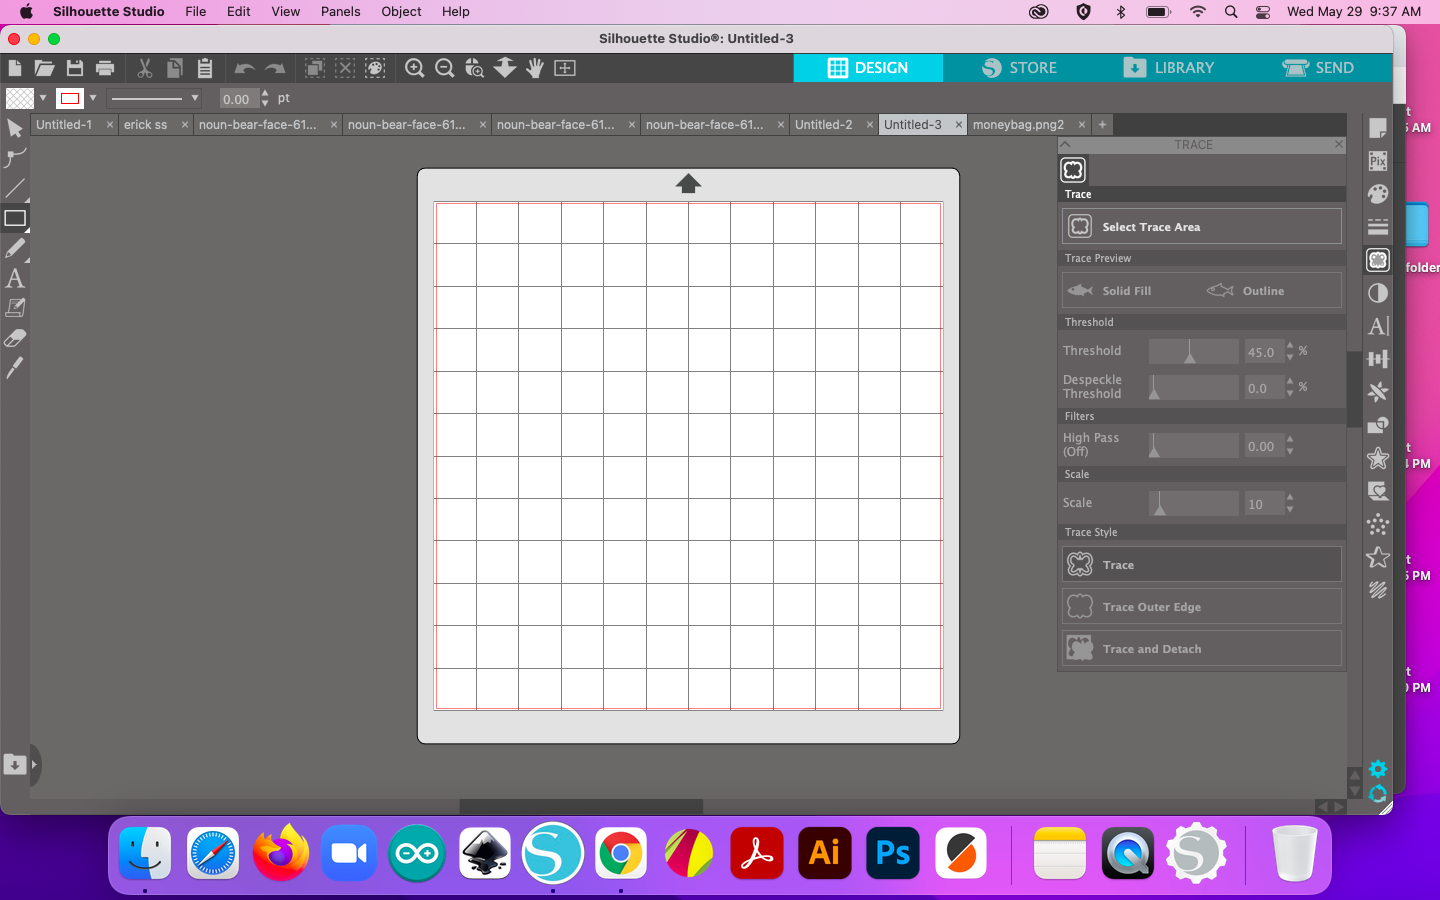Open a file using the folder icon
Image resolution: width=1440 pixels, height=900 pixels.
tap(44, 68)
